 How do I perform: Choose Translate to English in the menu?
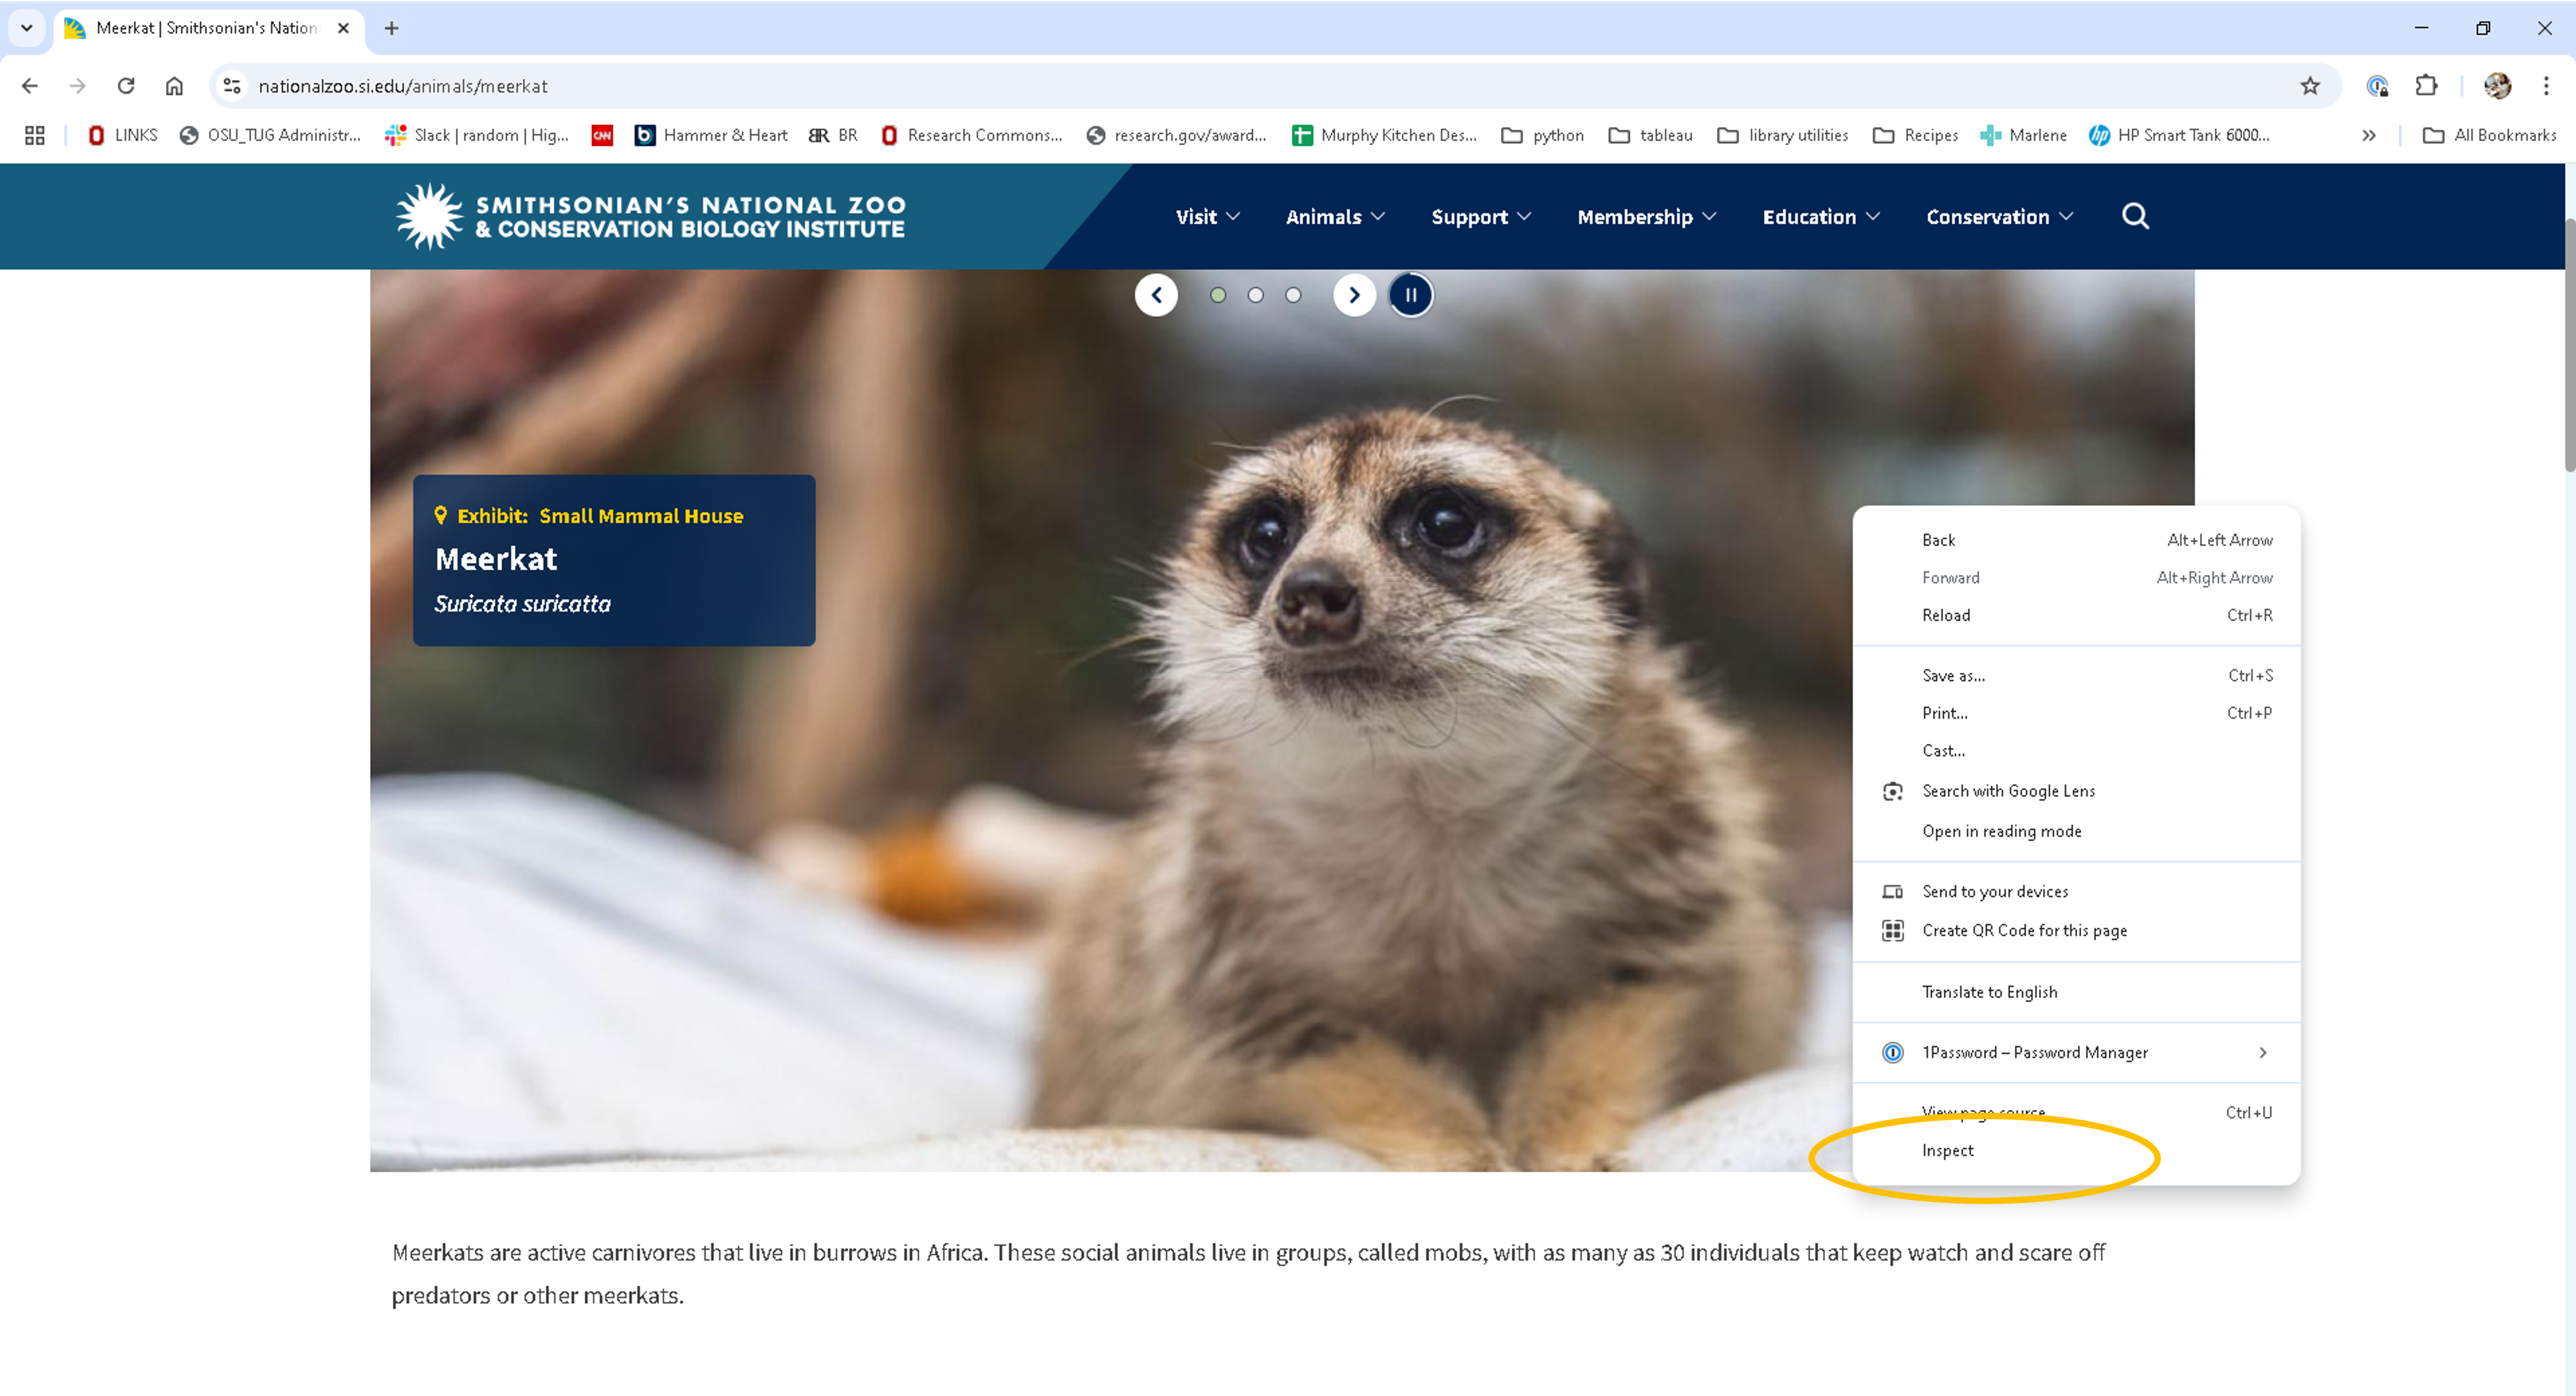[1989, 991]
